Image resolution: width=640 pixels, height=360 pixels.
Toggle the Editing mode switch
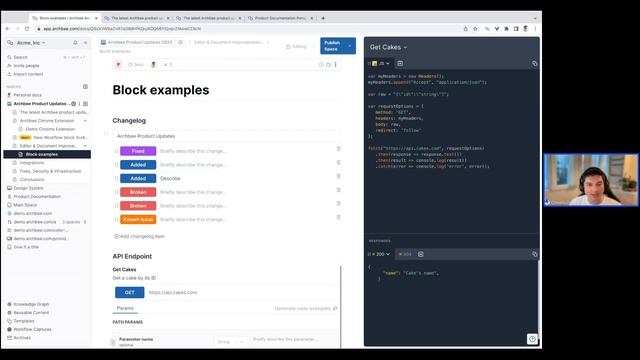(x=296, y=47)
